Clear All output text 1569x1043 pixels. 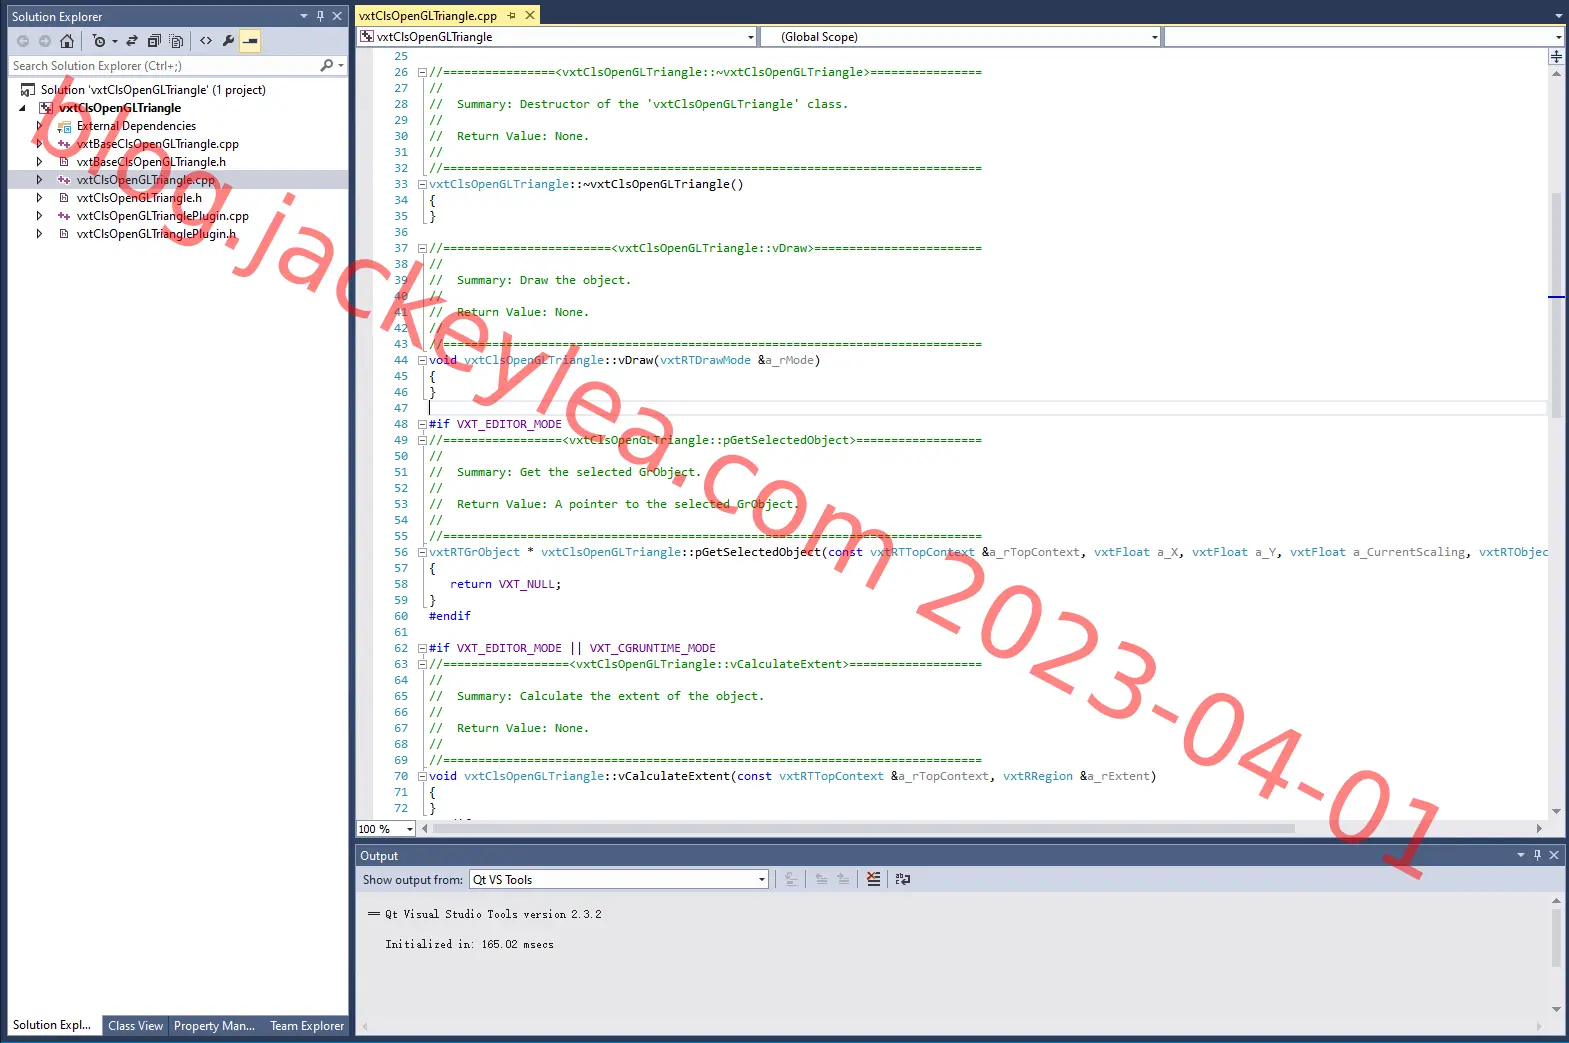point(873,880)
